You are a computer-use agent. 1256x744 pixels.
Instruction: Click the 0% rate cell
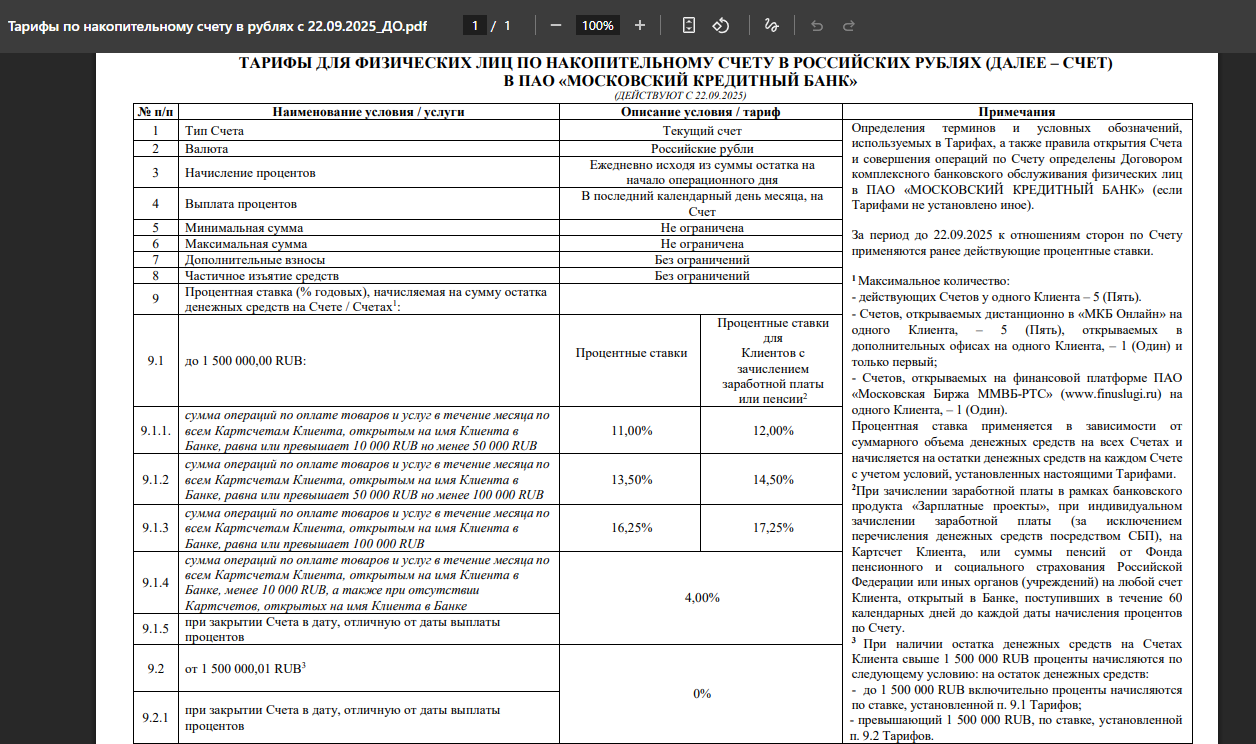tap(702, 694)
